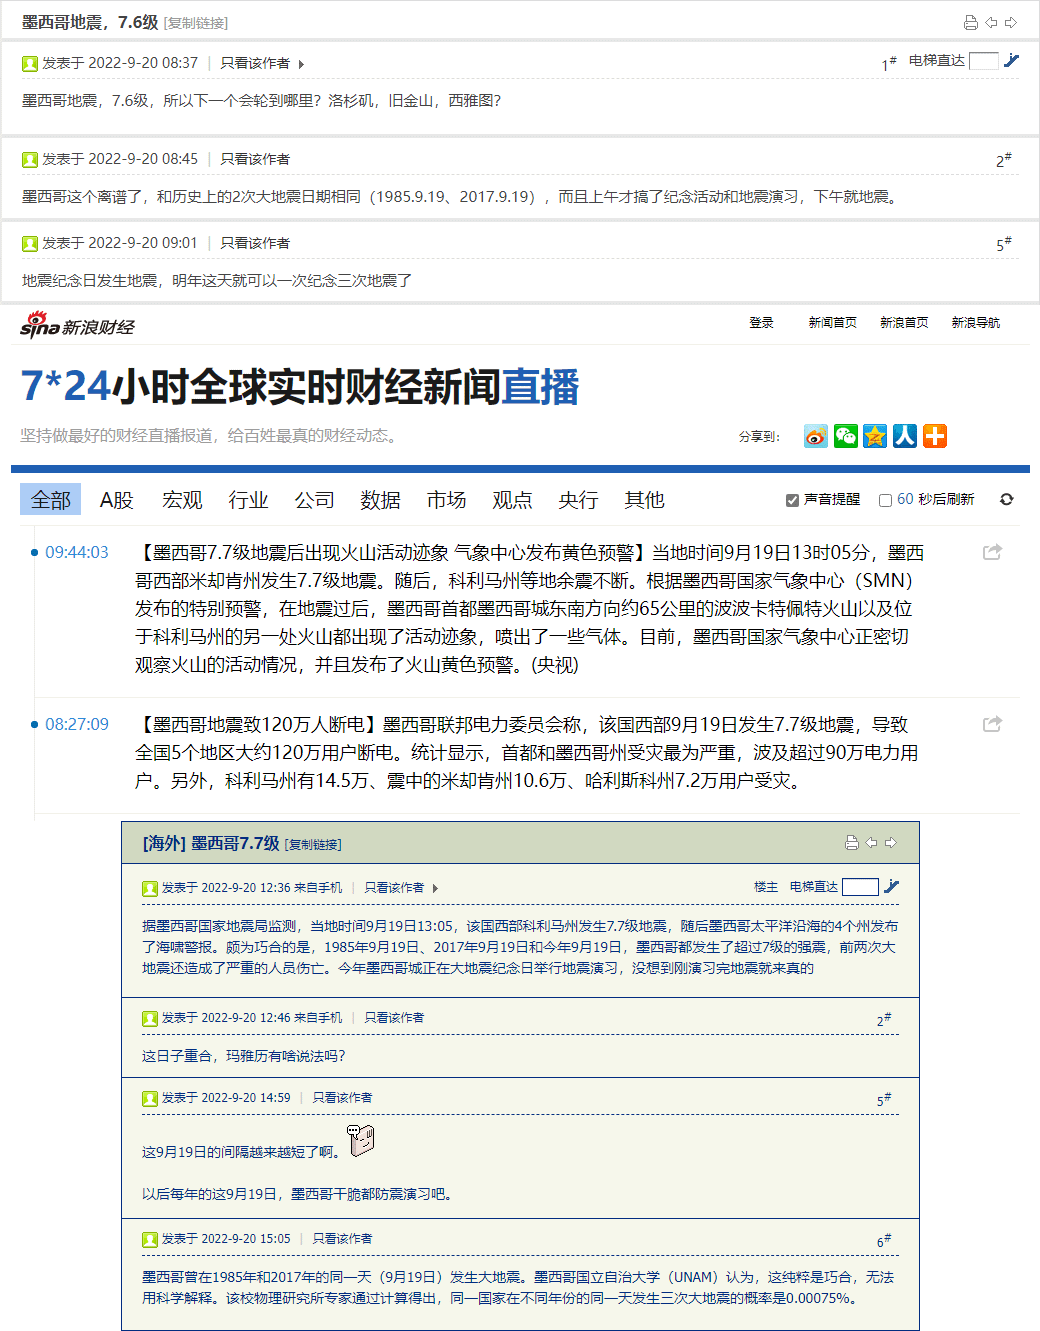Image resolution: width=1040 pixels, height=1331 pixels.
Task: Click 只看该作者 in the 15:05 post
Action: point(342,1239)
